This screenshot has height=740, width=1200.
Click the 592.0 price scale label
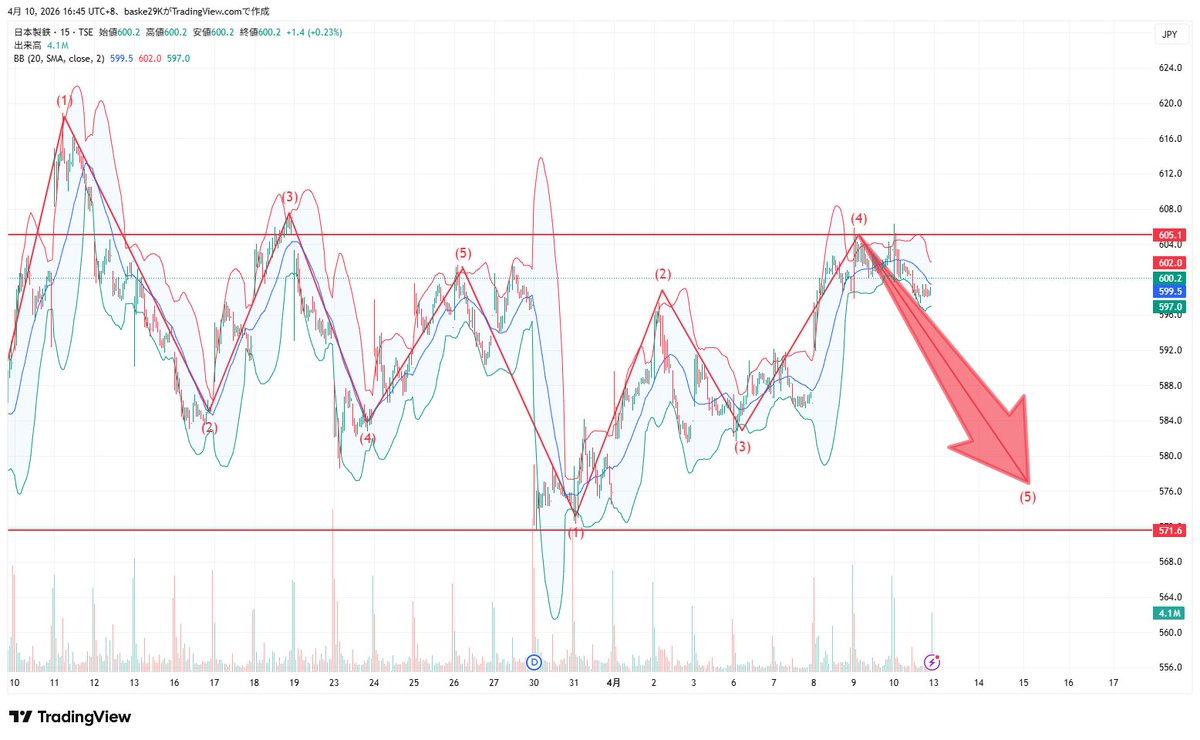coord(1172,350)
